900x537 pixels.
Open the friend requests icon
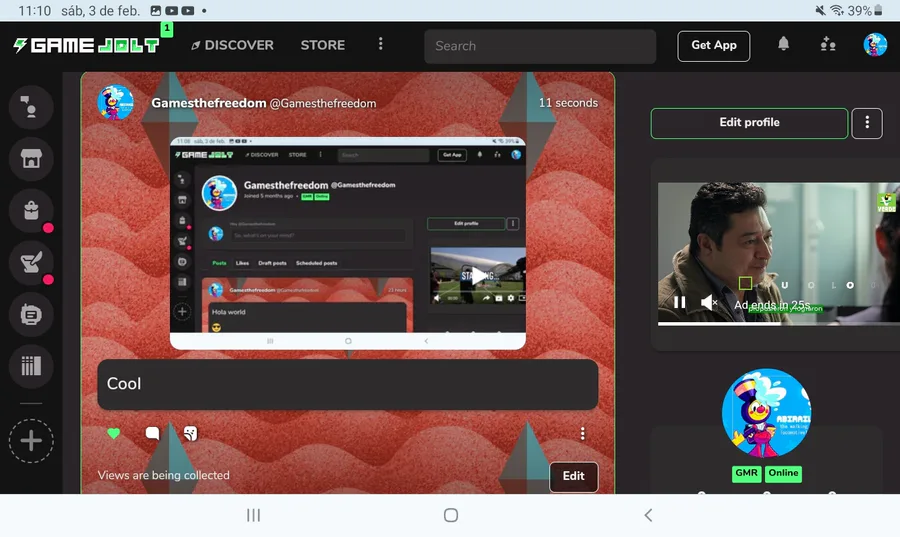click(x=828, y=44)
